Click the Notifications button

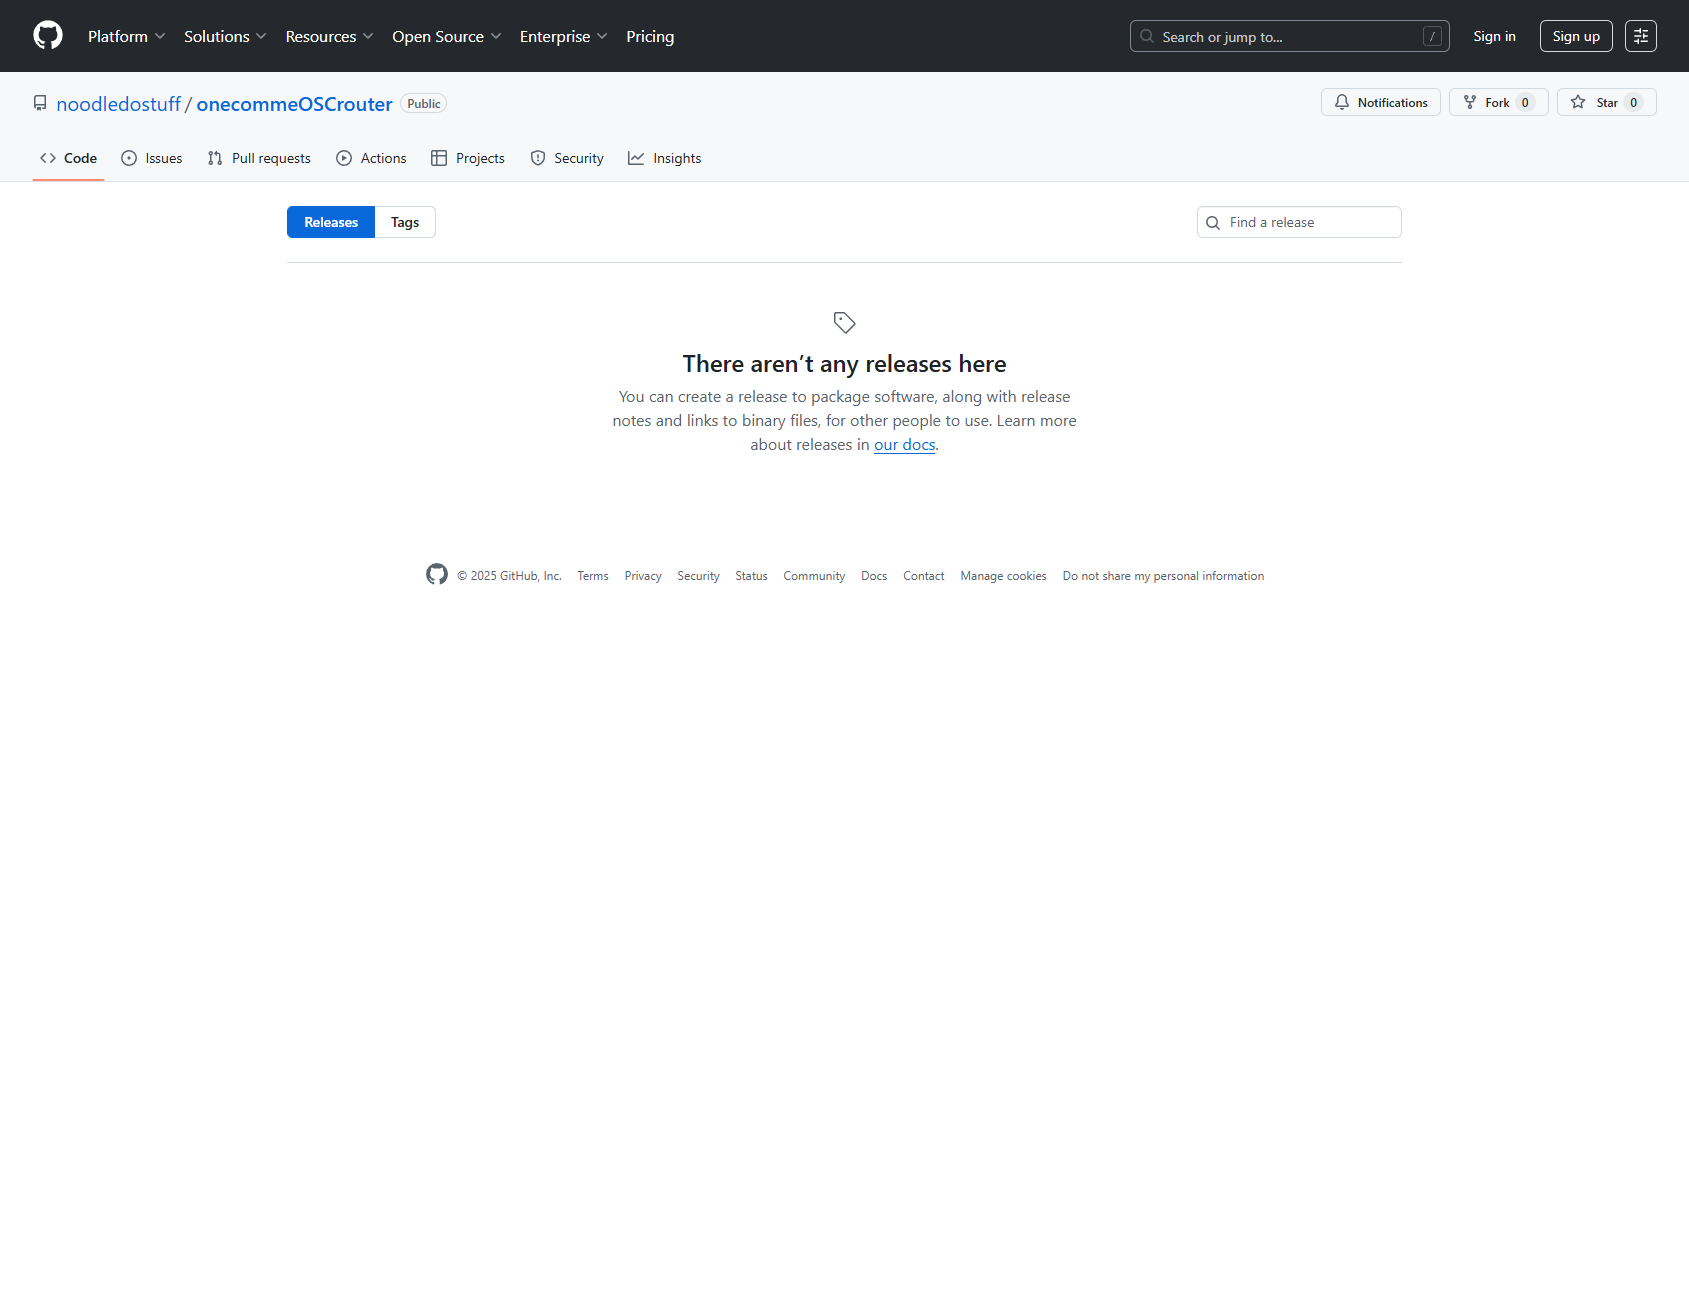pyautogui.click(x=1380, y=102)
